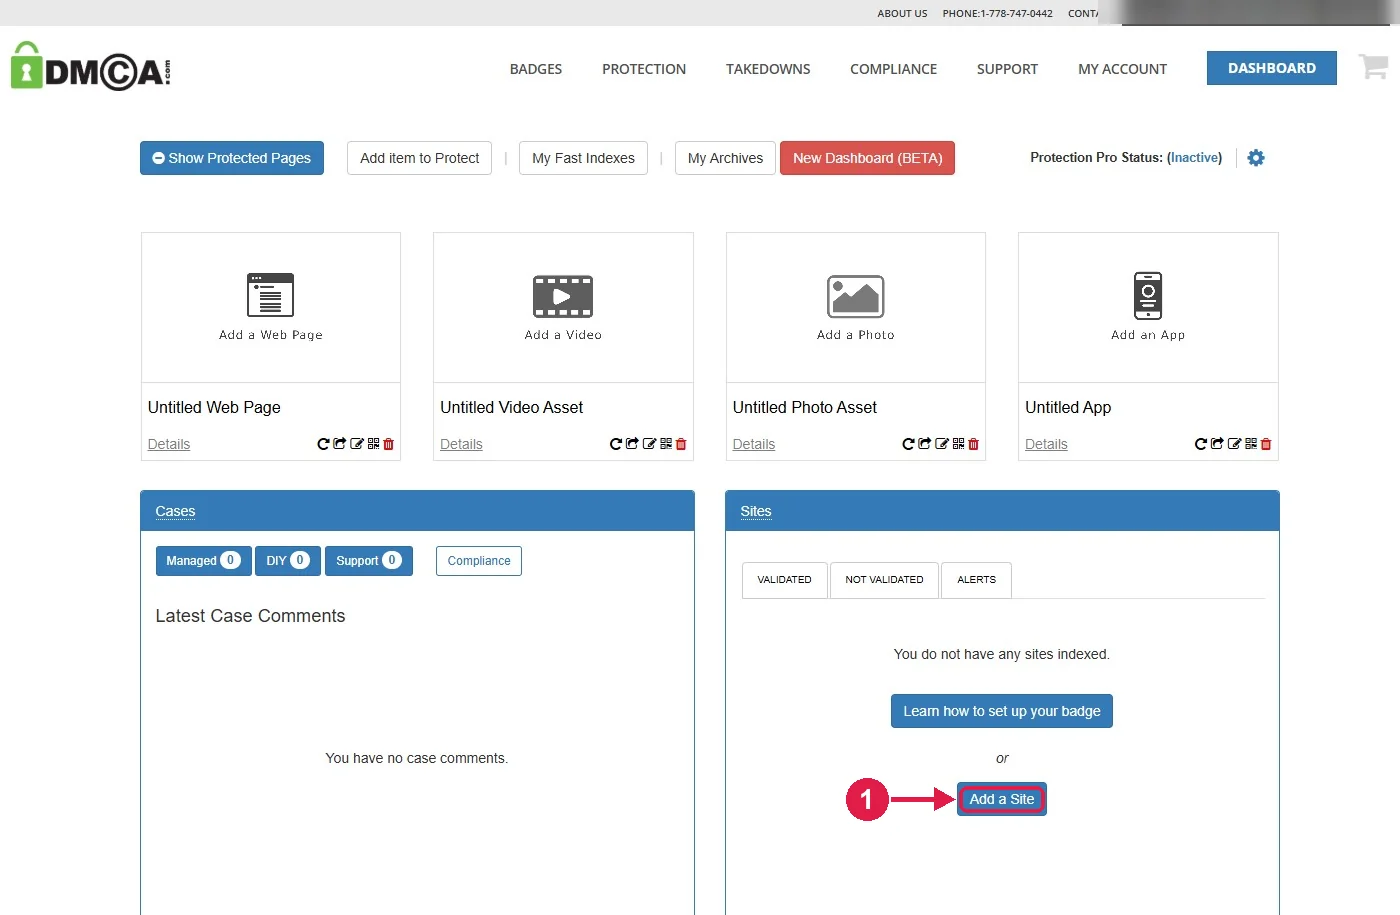Image resolution: width=1400 pixels, height=915 pixels.
Task: Open My Archives
Action: point(725,158)
